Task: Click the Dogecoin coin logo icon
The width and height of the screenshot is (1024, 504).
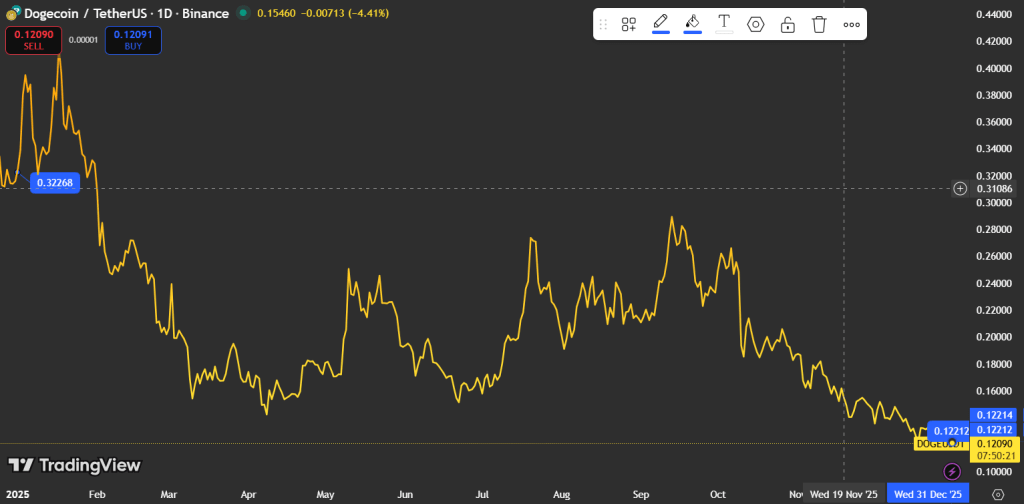Action: tap(13, 13)
